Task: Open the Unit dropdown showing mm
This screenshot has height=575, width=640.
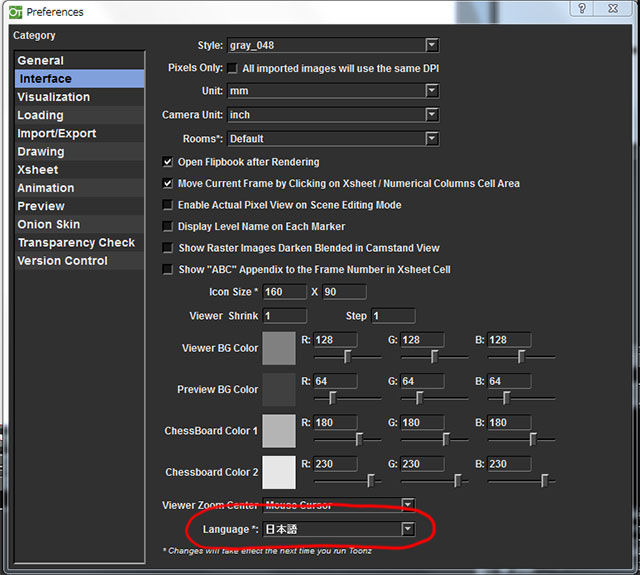Action: 333,91
